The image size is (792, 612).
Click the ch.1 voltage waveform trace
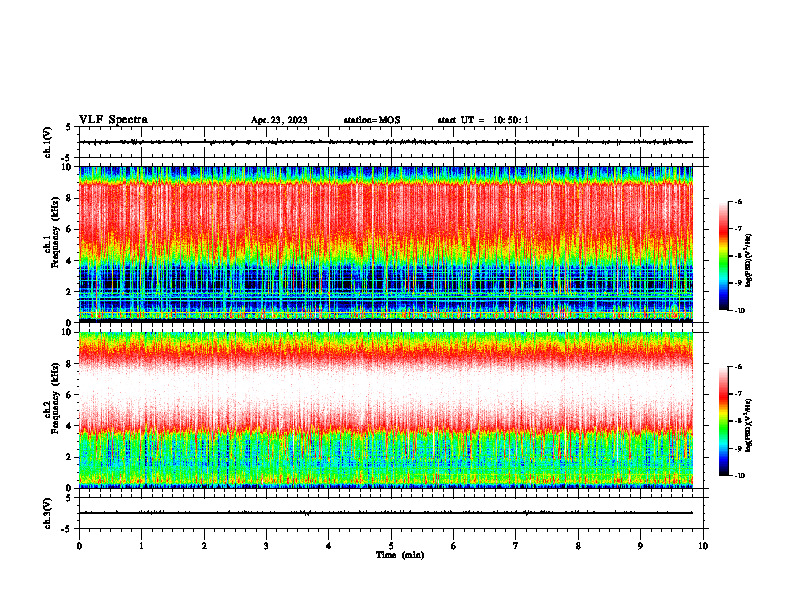coord(386,142)
